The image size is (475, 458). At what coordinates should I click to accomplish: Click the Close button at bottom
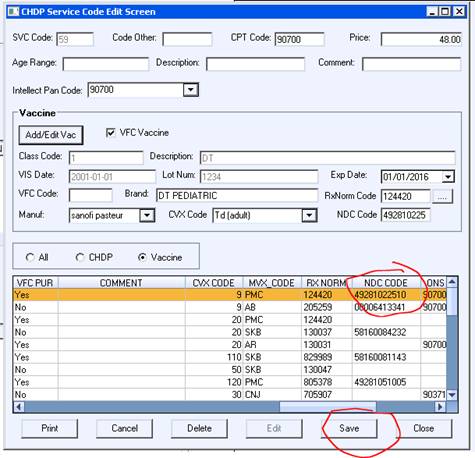click(x=424, y=428)
